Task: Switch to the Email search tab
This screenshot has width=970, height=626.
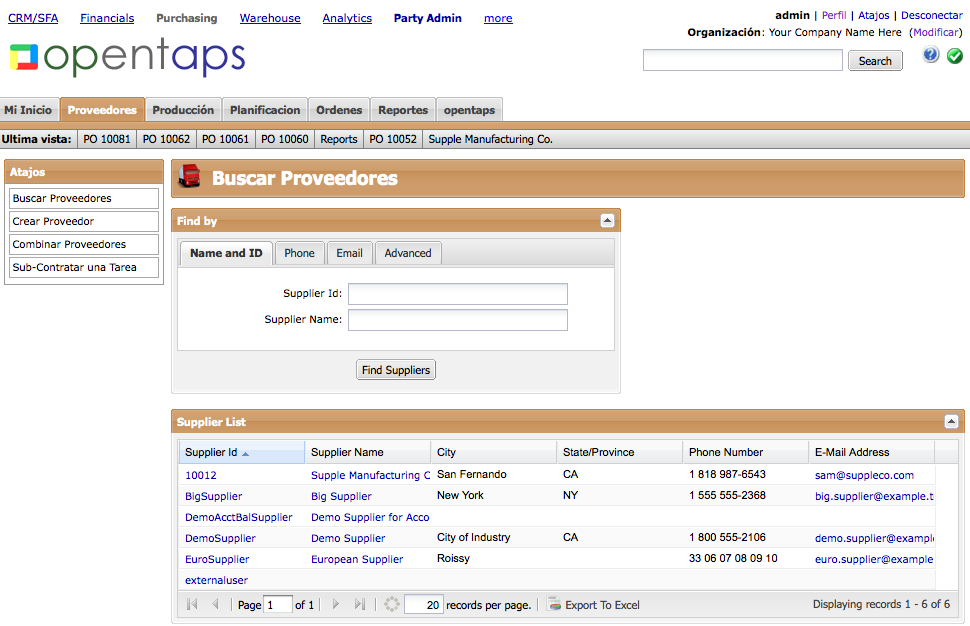Action: pos(350,253)
